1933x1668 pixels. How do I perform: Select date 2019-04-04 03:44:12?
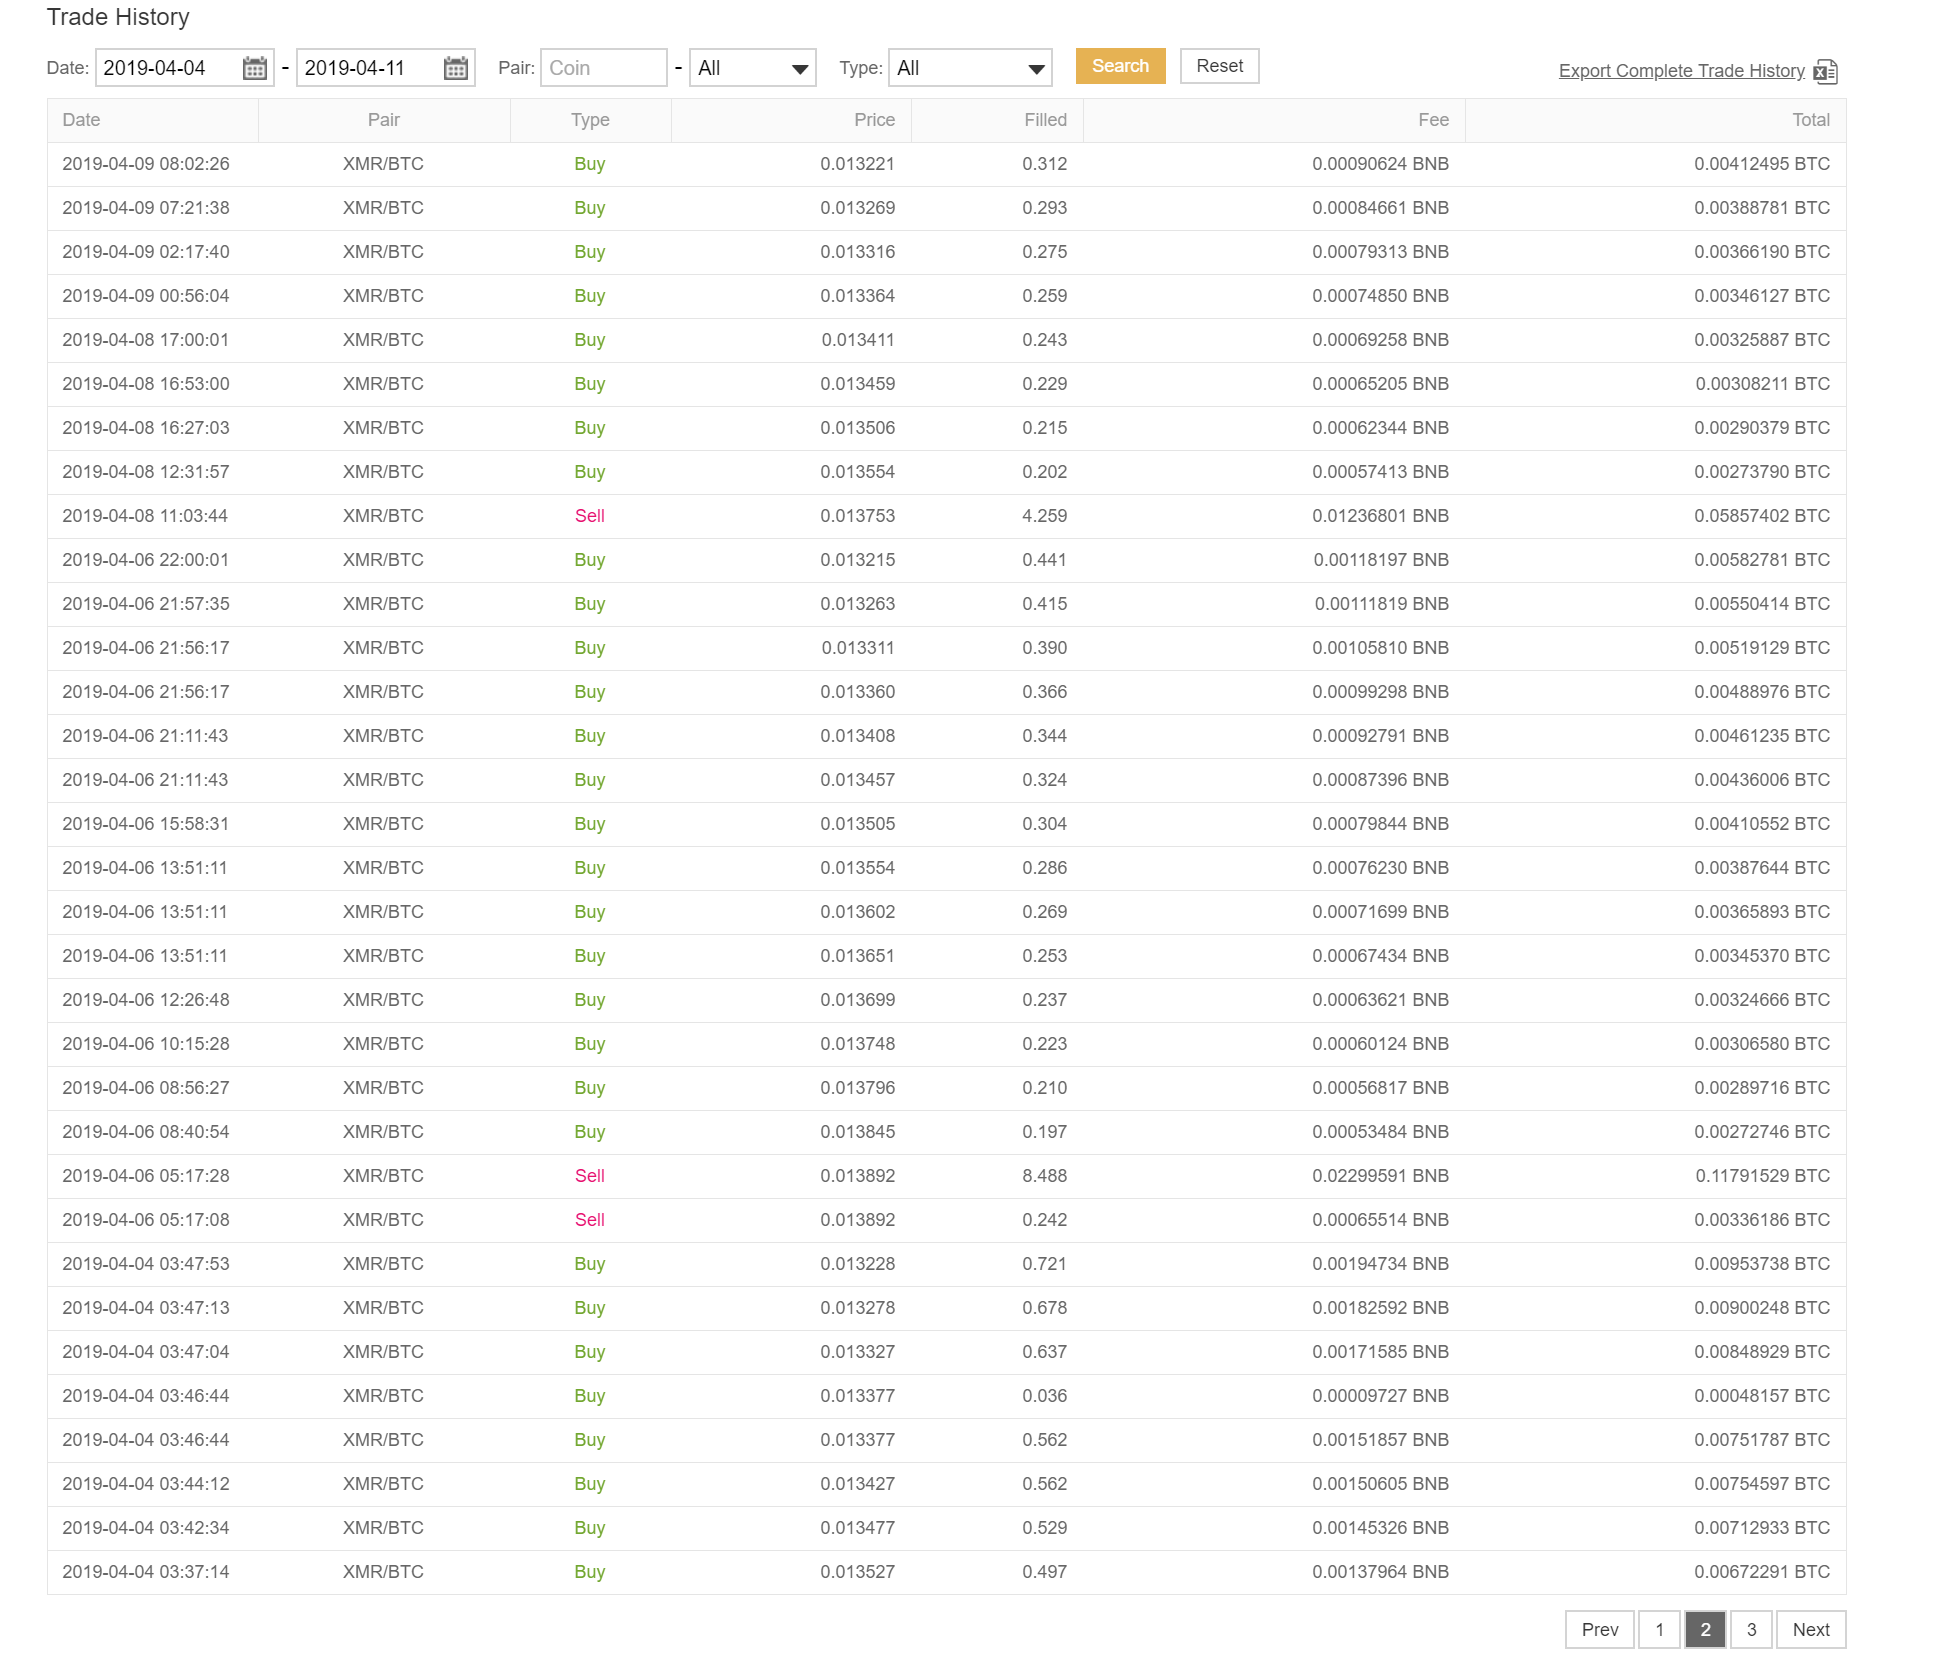point(146,1484)
